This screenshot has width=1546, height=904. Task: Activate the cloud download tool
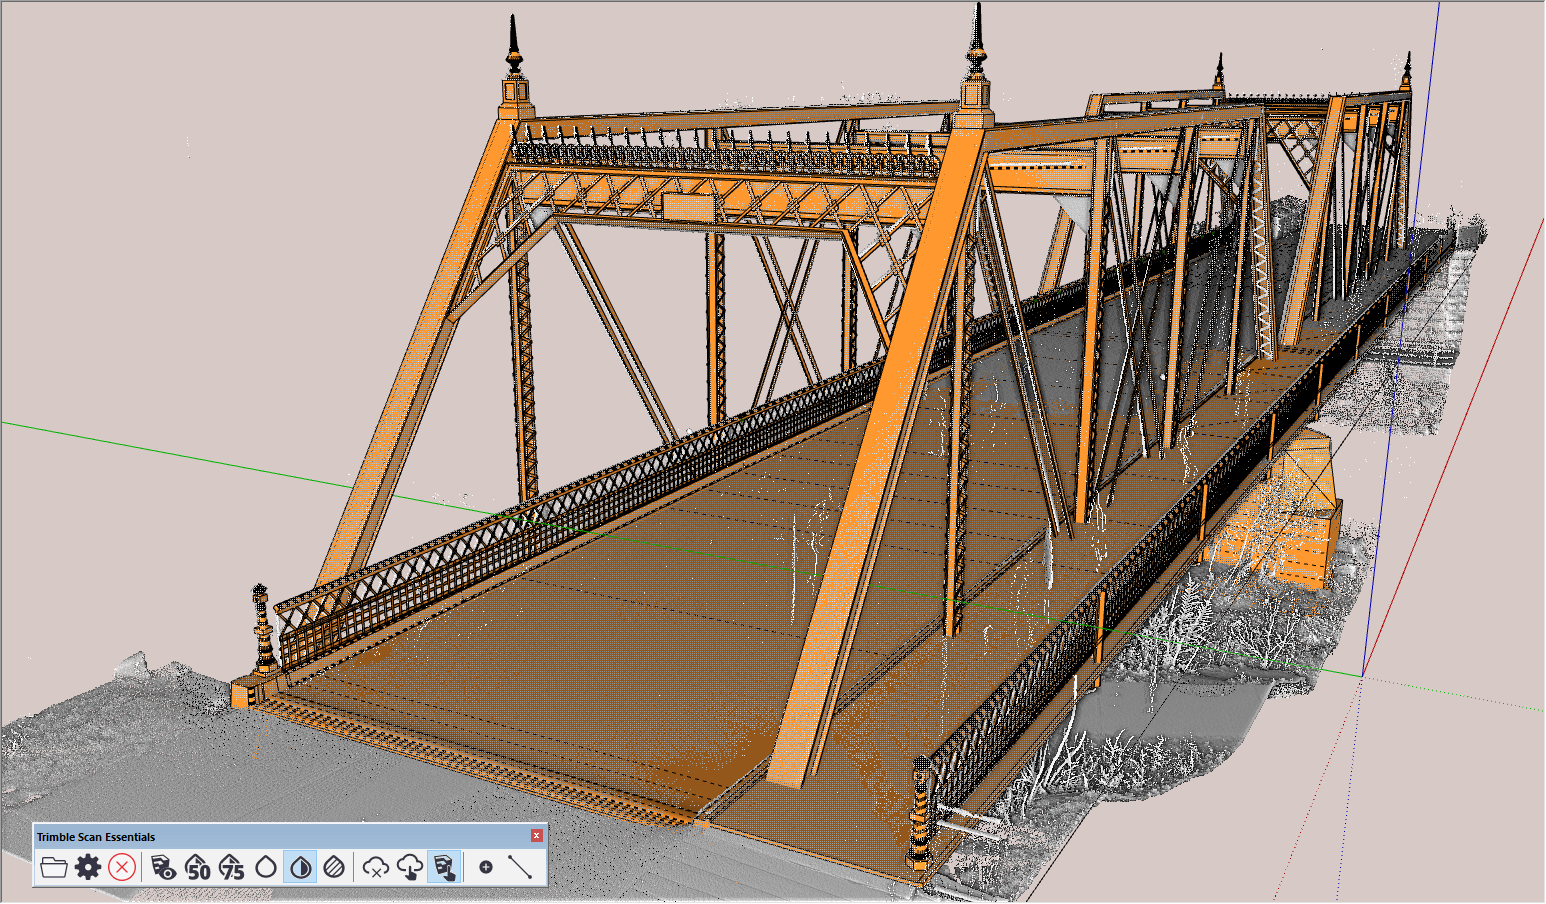tap(411, 868)
